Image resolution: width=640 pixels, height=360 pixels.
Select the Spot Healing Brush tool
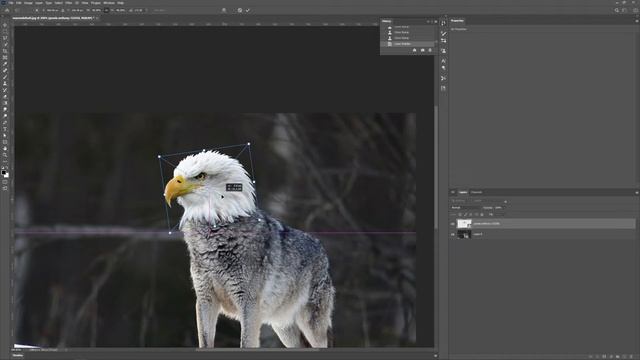[5, 70]
